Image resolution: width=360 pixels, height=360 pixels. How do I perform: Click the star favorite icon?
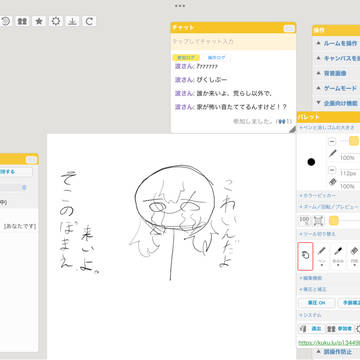(x=39, y=21)
